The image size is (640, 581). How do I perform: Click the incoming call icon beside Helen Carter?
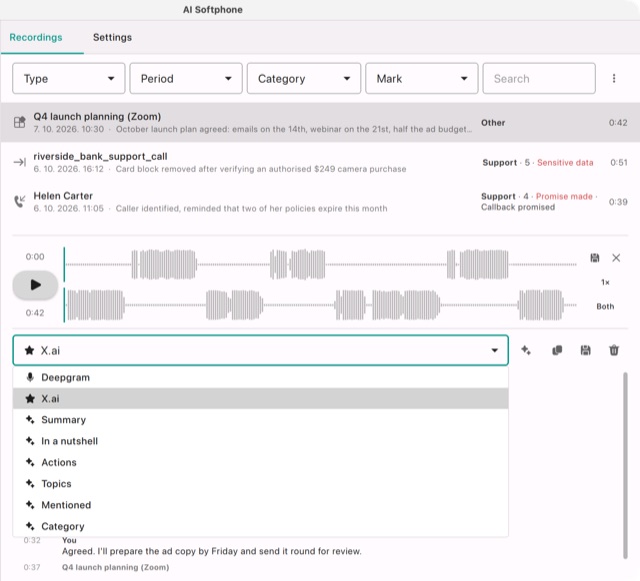(x=19, y=201)
